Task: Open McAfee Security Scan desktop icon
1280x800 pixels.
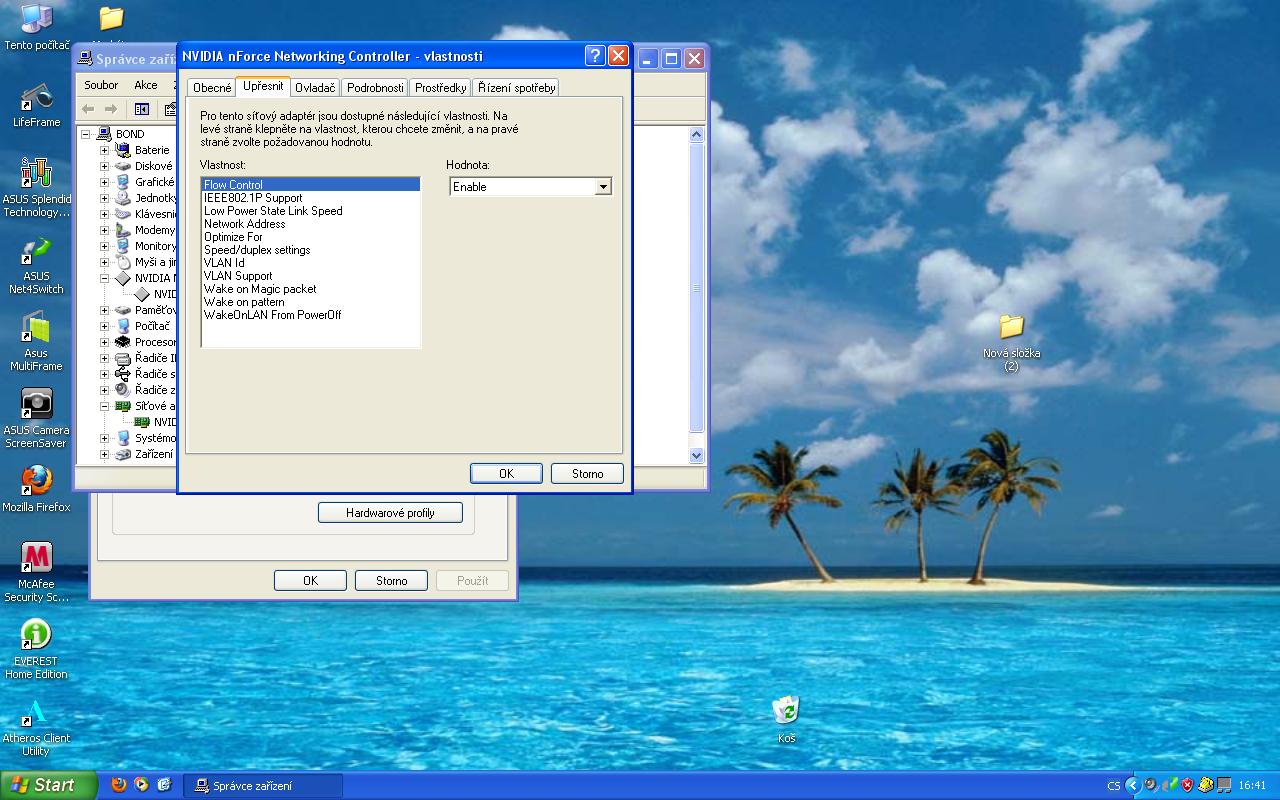Action: (36, 572)
